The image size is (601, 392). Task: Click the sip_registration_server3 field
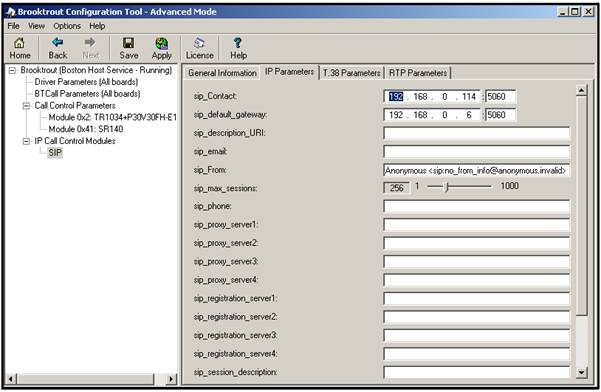[x=477, y=335]
